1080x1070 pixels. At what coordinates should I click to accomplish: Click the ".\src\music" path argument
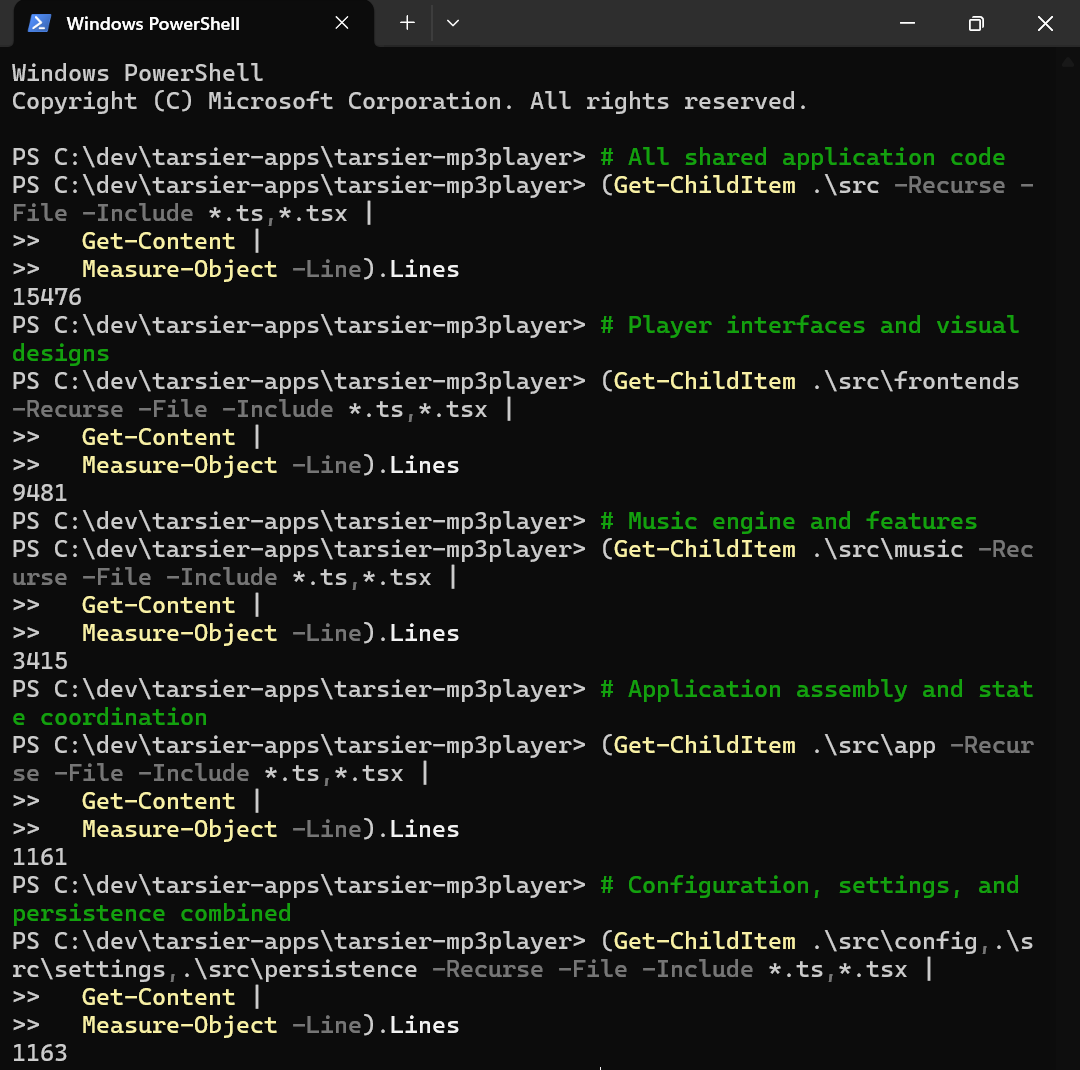[887, 549]
